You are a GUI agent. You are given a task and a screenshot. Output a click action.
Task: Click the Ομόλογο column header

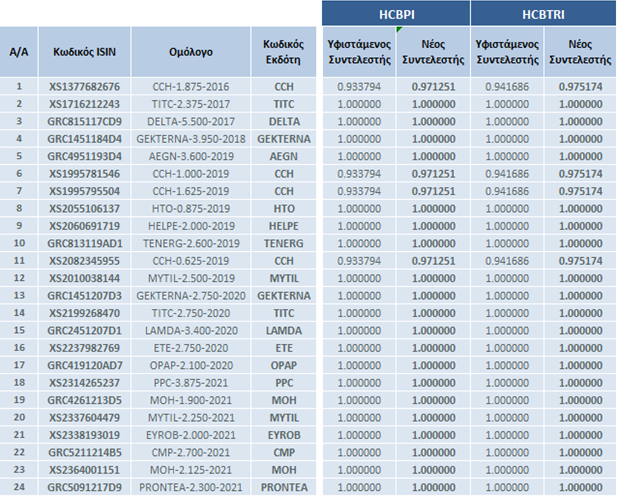pos(191,52)
